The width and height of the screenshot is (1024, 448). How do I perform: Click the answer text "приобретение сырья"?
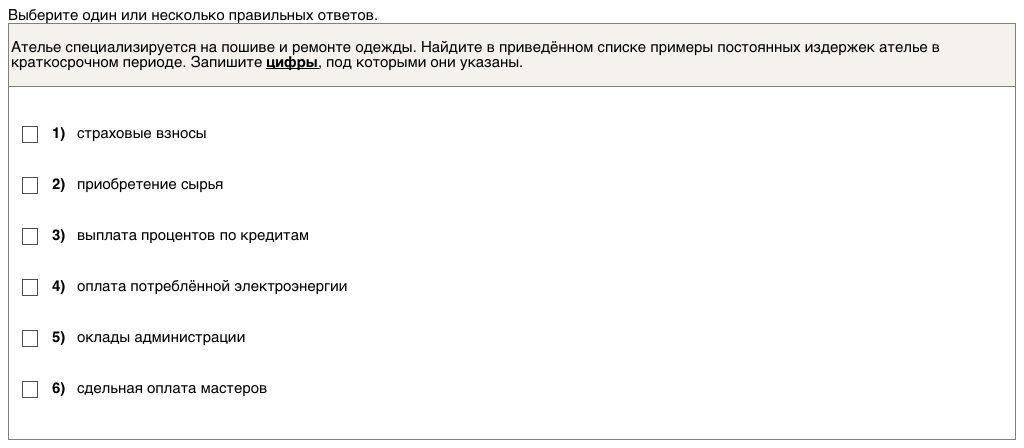tap(150, 184)
